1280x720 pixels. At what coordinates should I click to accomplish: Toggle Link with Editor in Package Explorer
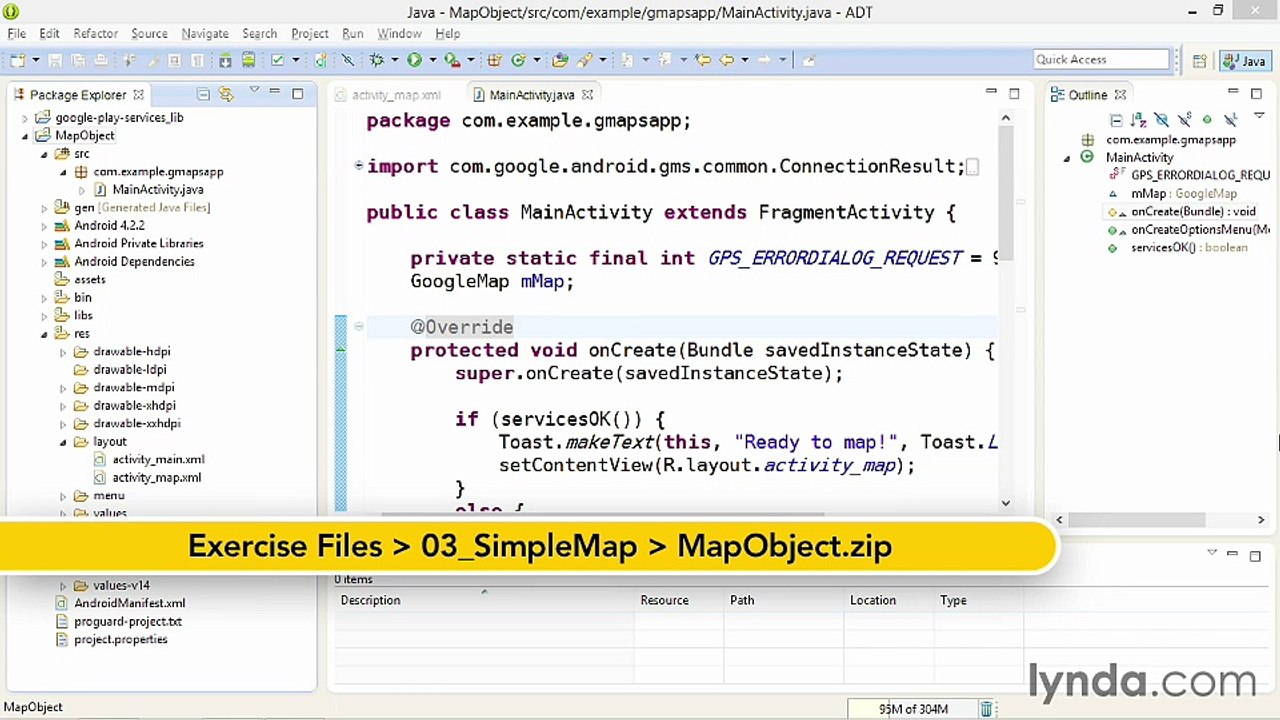pyautogui.click(x=226, y=94)
